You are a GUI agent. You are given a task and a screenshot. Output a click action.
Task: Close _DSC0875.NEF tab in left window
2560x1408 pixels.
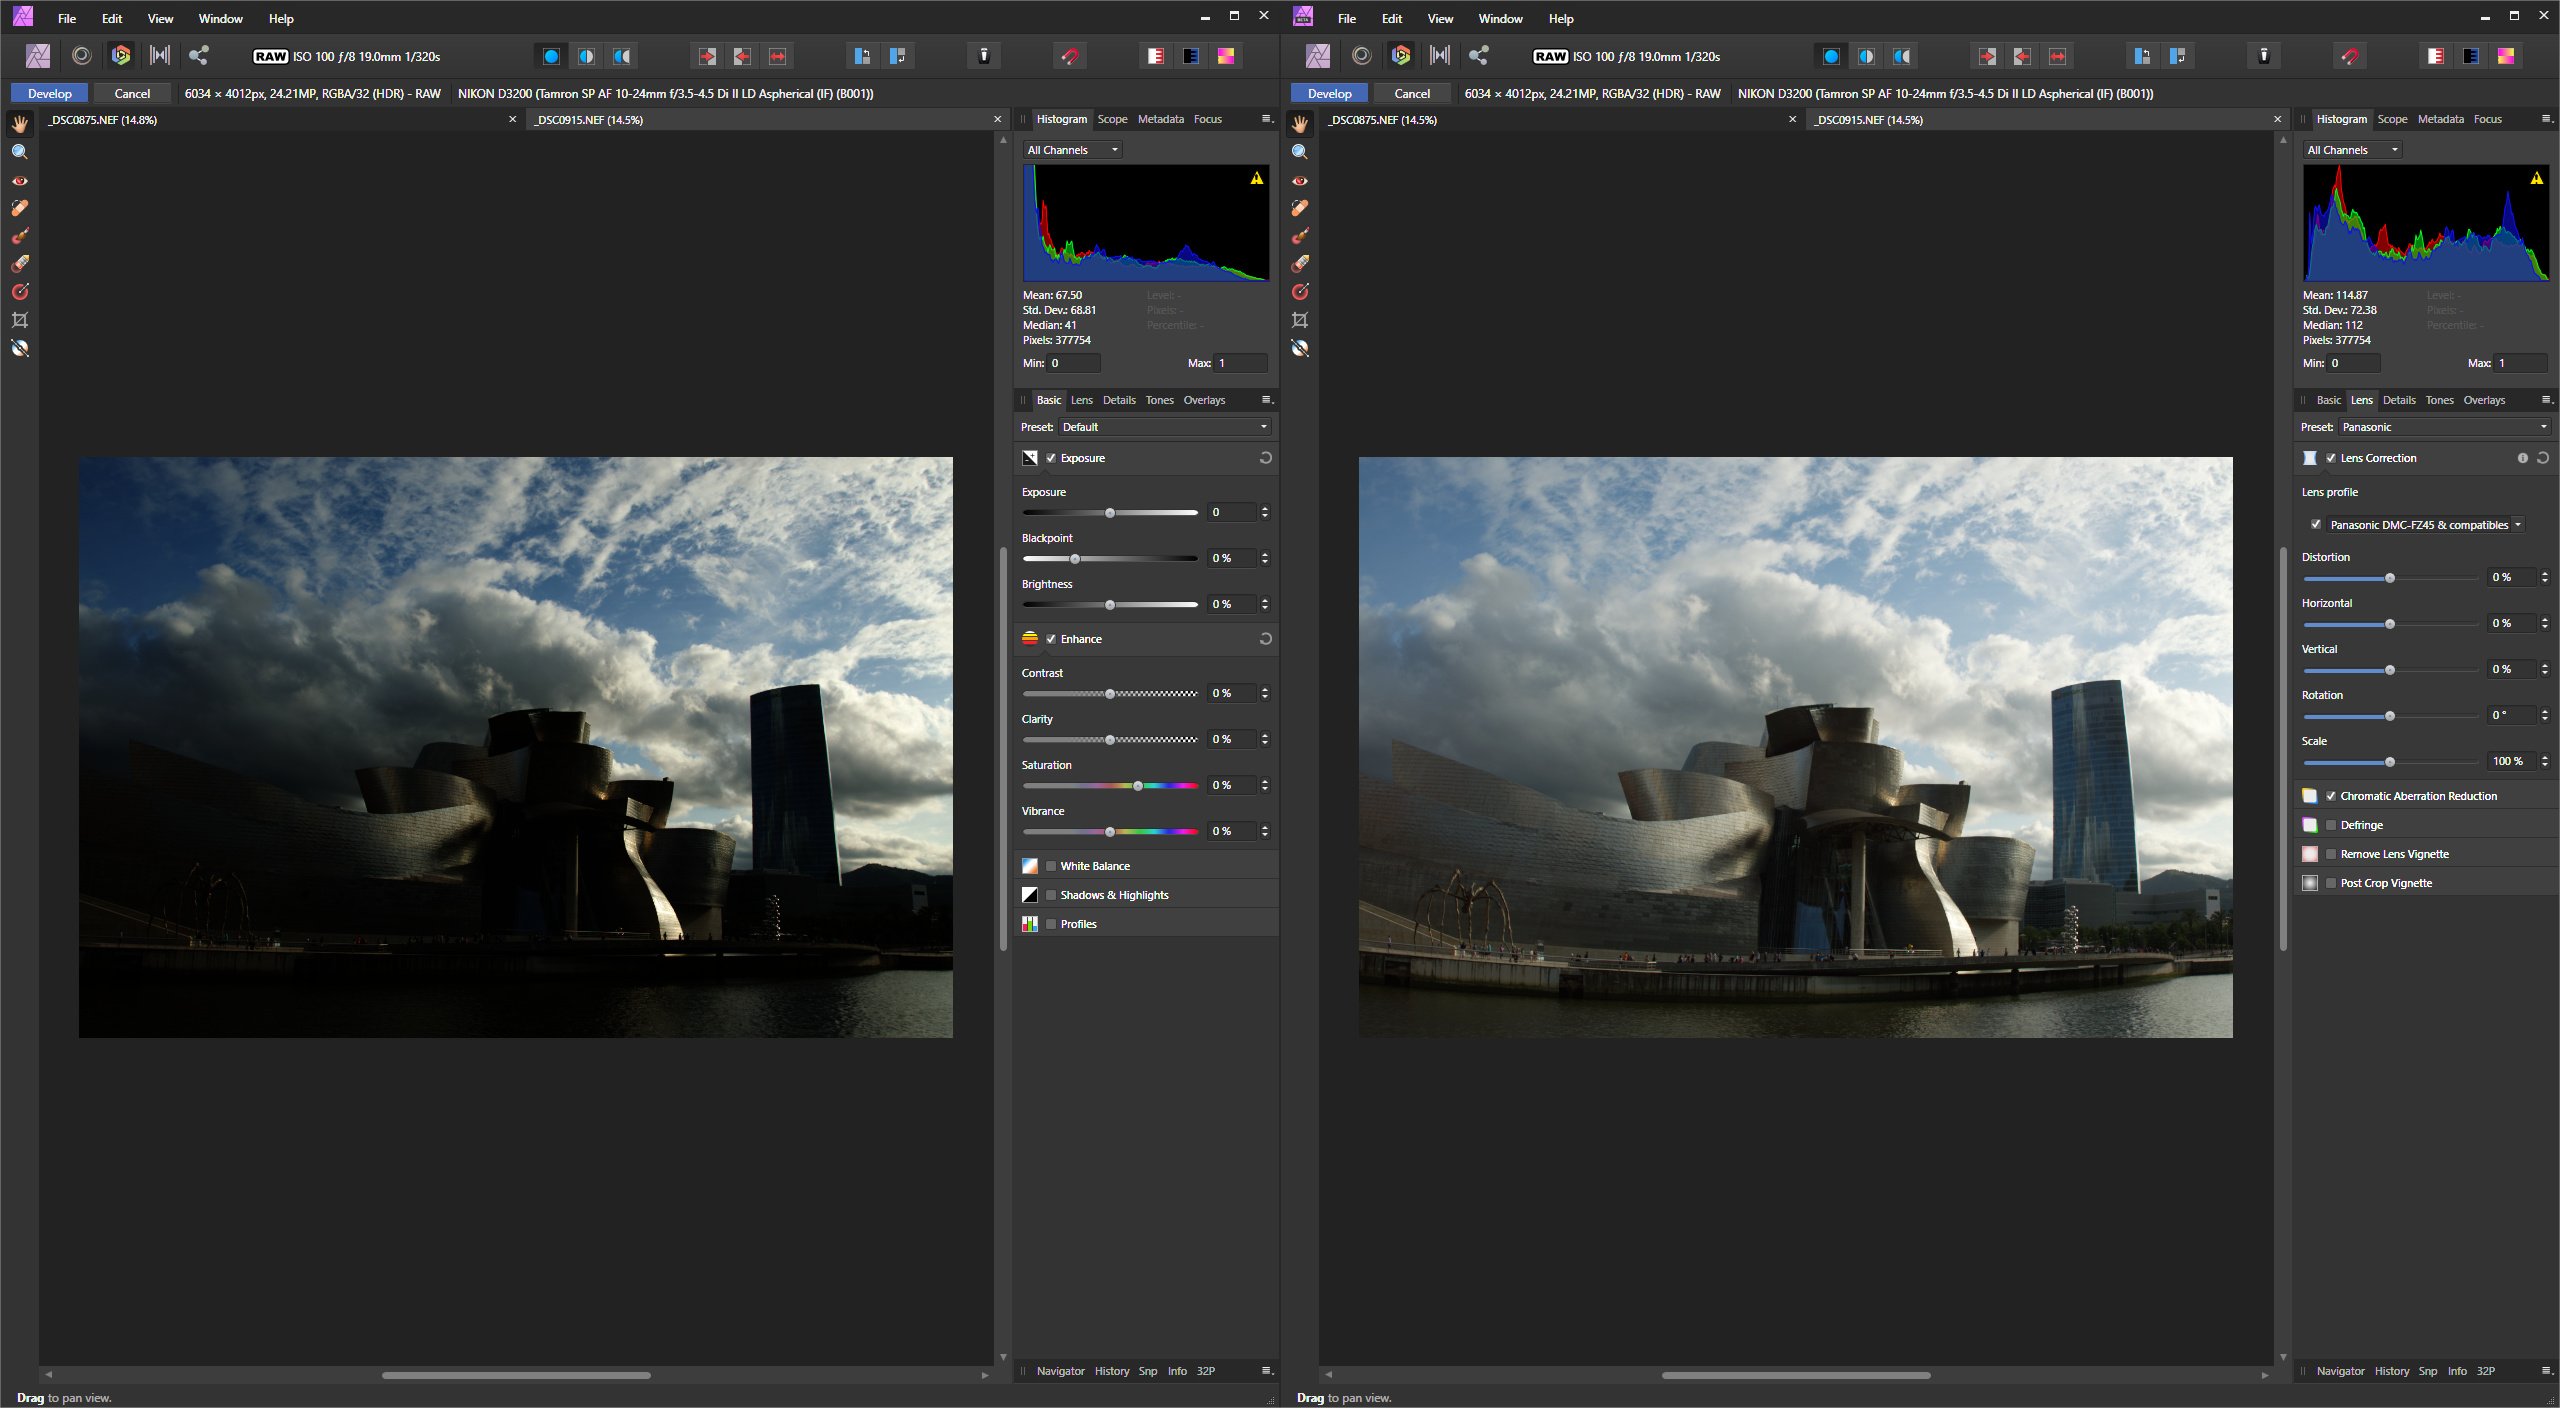click(x=513, y=119)
